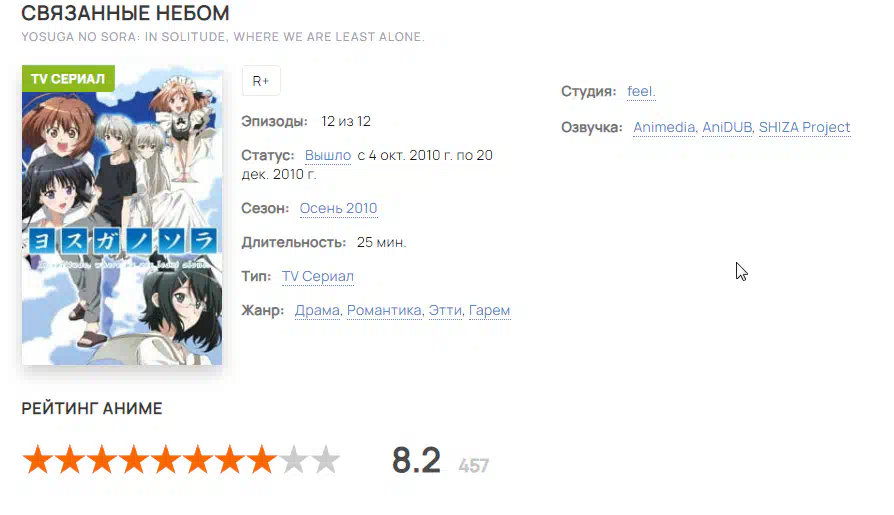This screenshot has height=515, width=894.
Task: Click the R+ age rating badge
Action: pos(261,81)
